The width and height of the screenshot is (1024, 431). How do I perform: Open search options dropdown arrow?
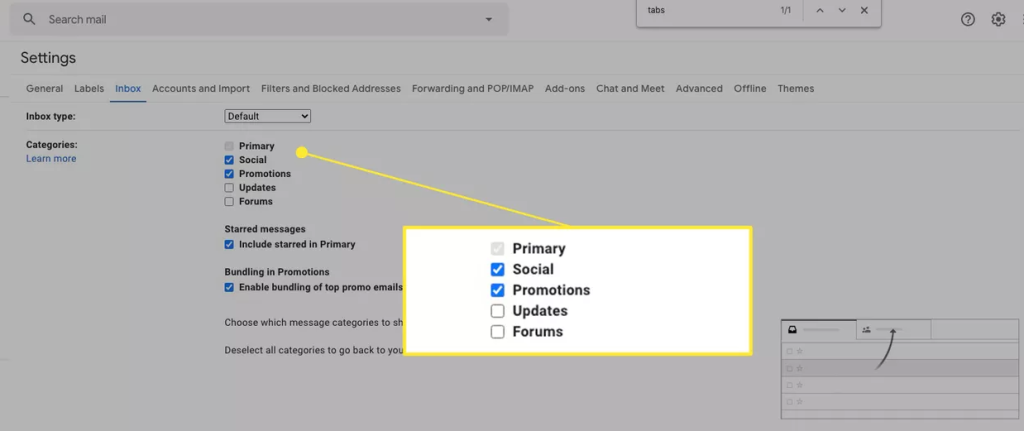pyautogui.click(x=488, y=20)
